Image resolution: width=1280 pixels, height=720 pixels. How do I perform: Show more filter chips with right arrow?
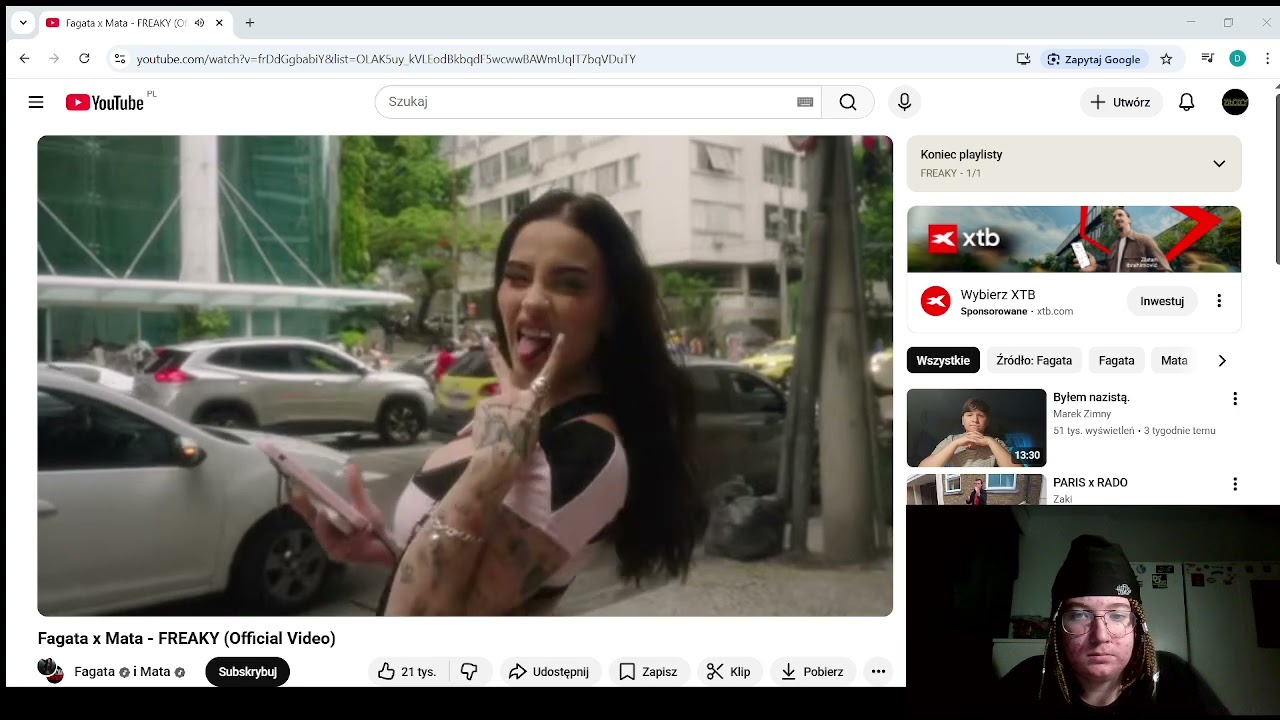pos(1222,361)
